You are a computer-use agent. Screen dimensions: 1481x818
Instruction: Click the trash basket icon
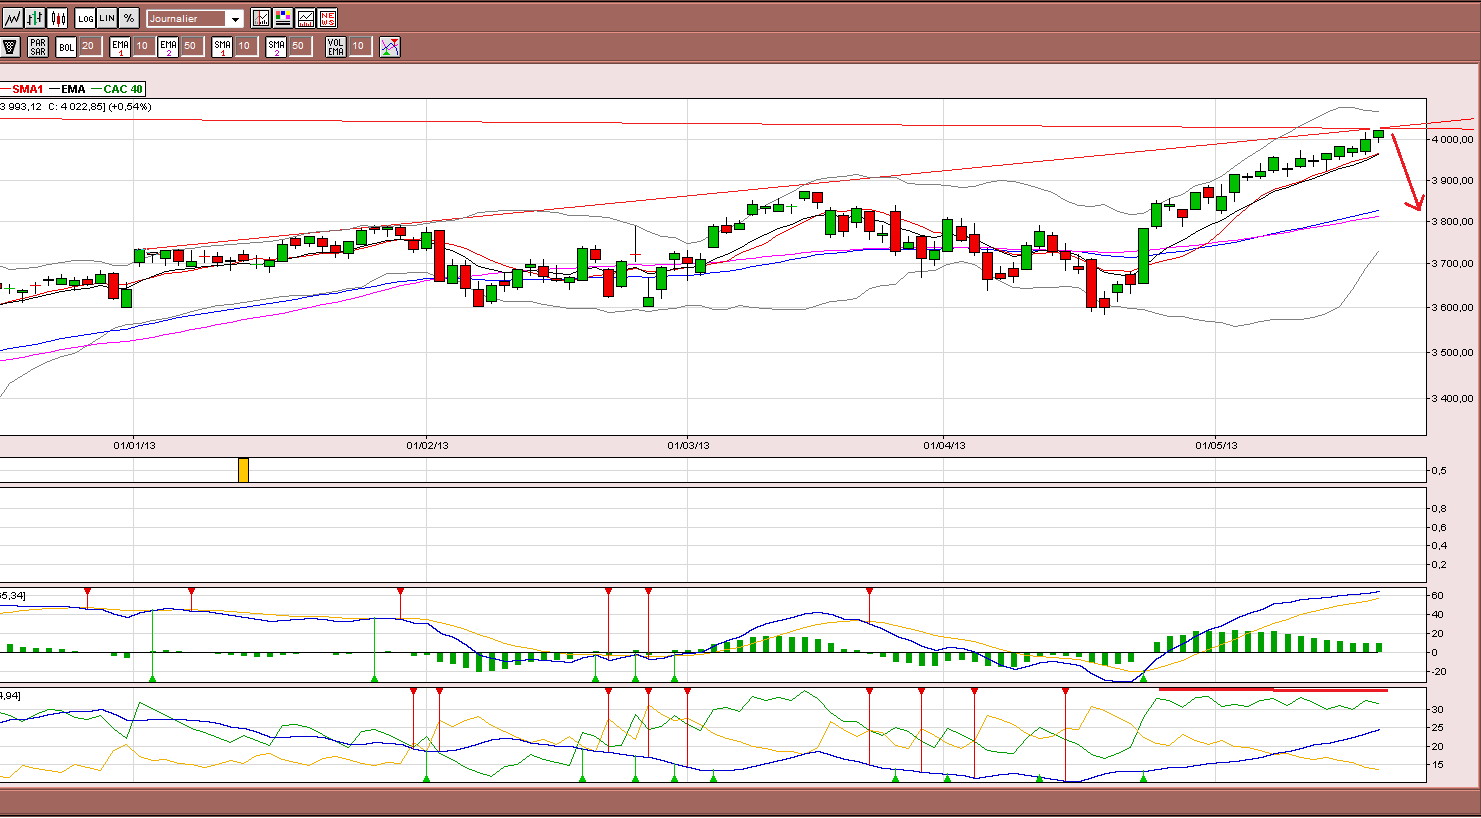tap(11, 46)
